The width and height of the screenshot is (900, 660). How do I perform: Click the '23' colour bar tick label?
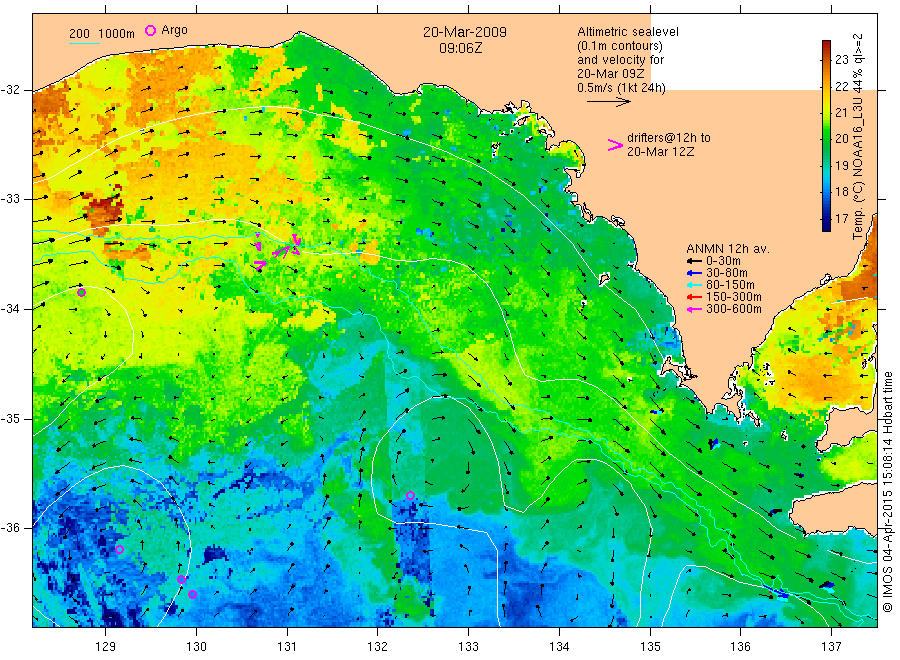(841, 59)
